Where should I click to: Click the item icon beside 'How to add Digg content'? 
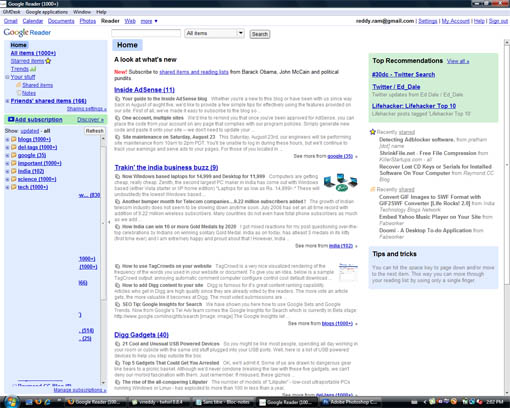click(x=117, y=285)
